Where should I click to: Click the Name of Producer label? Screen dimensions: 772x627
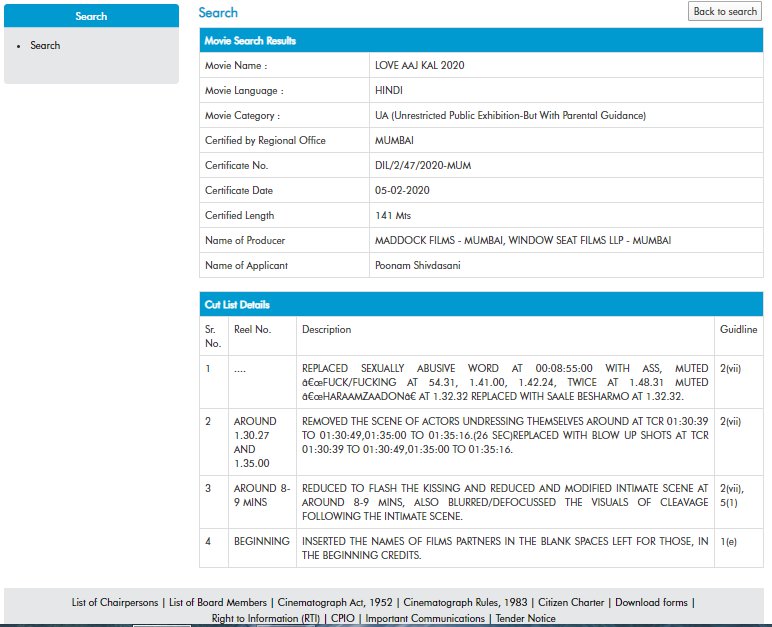pyautogui.click(x=245, y=240)
